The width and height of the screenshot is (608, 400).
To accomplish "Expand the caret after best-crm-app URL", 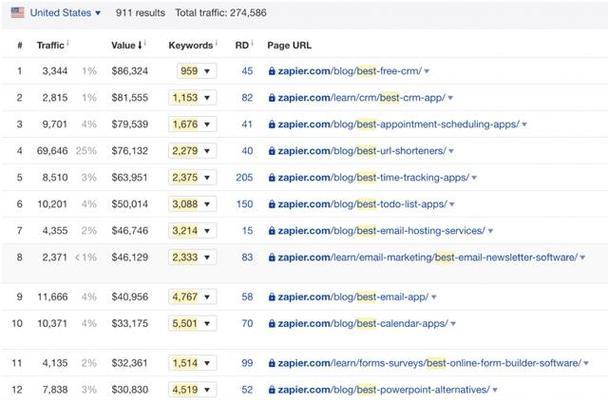I will pyautogui.click(x=451, y=98).
